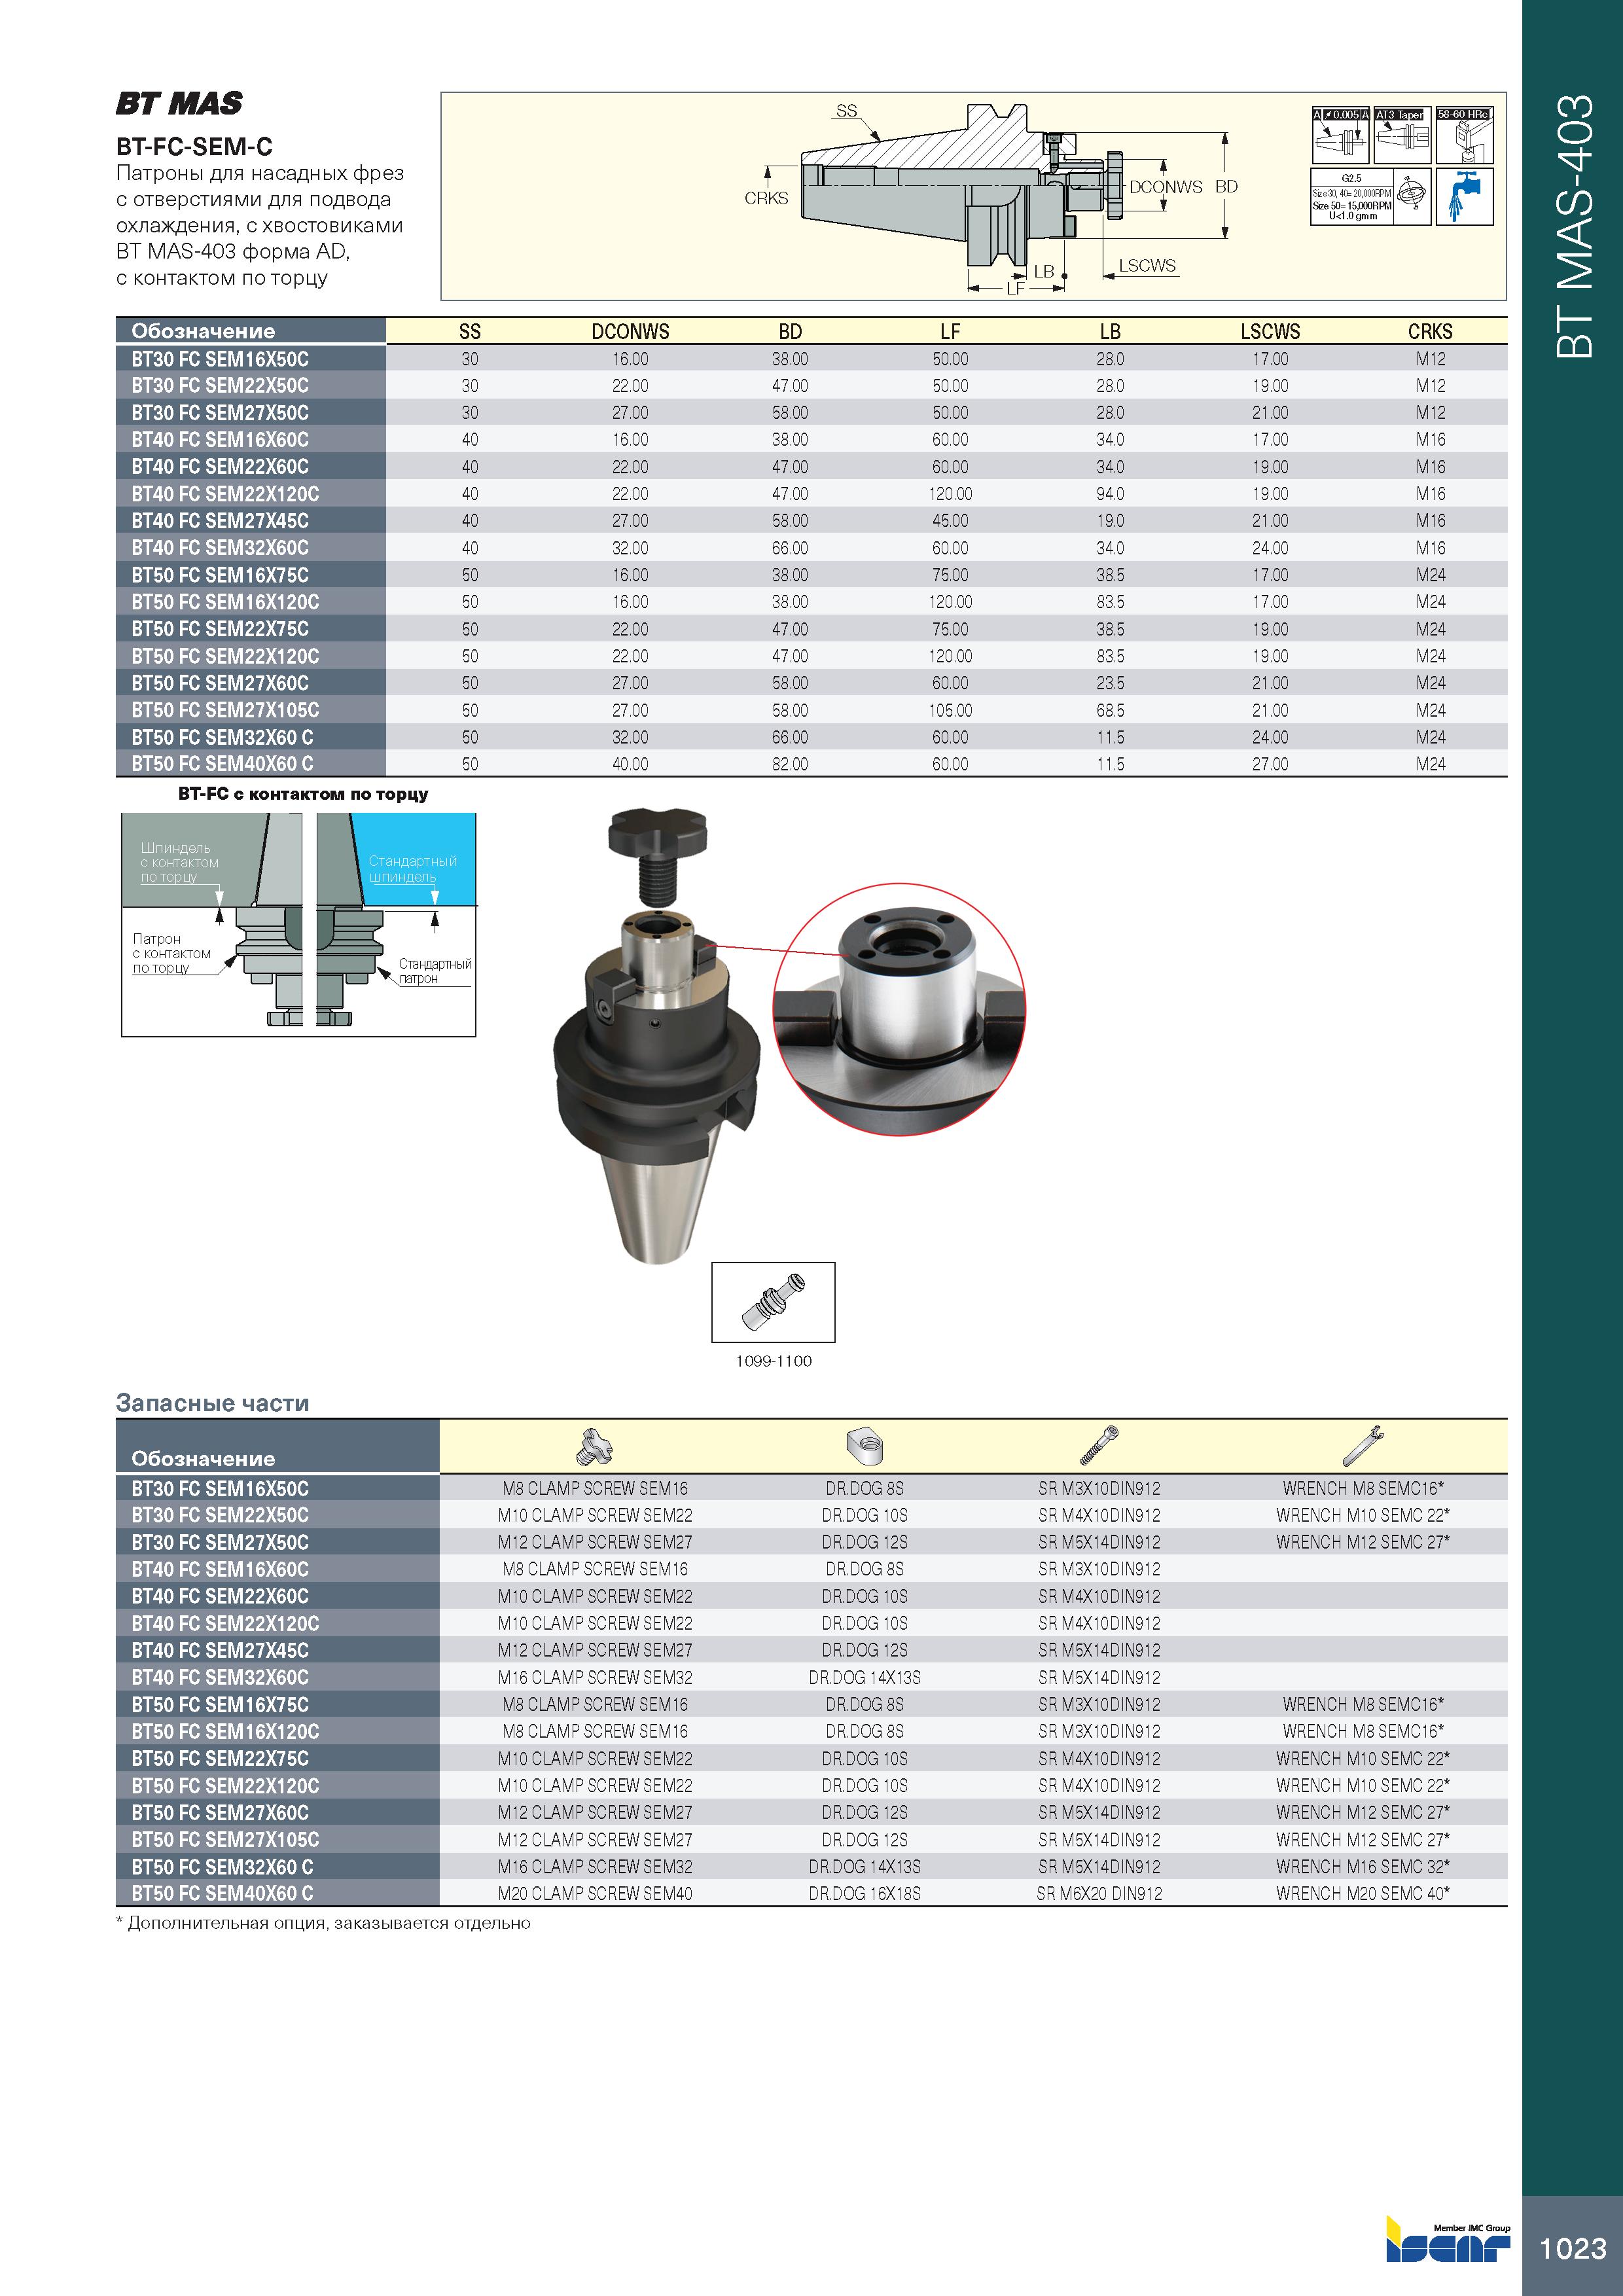The image size is (1623, 2296).
Task: Click the LSCWS label in the technical drawing
Action: click(1147, 265)
